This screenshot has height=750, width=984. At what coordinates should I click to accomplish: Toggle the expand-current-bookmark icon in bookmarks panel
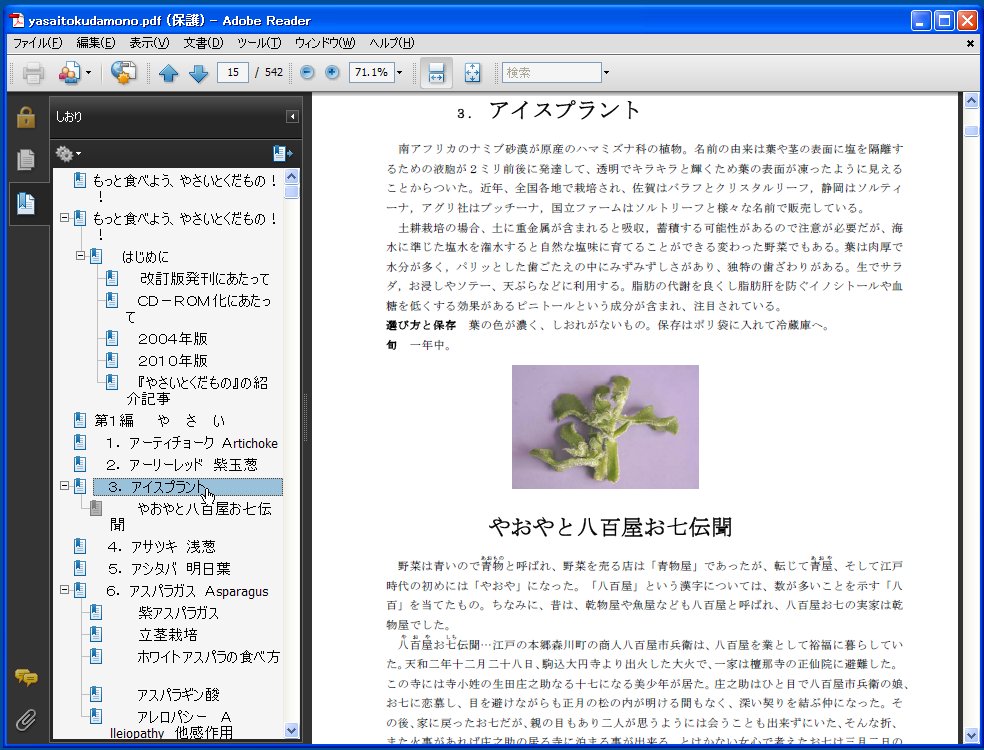pos(281,152)
